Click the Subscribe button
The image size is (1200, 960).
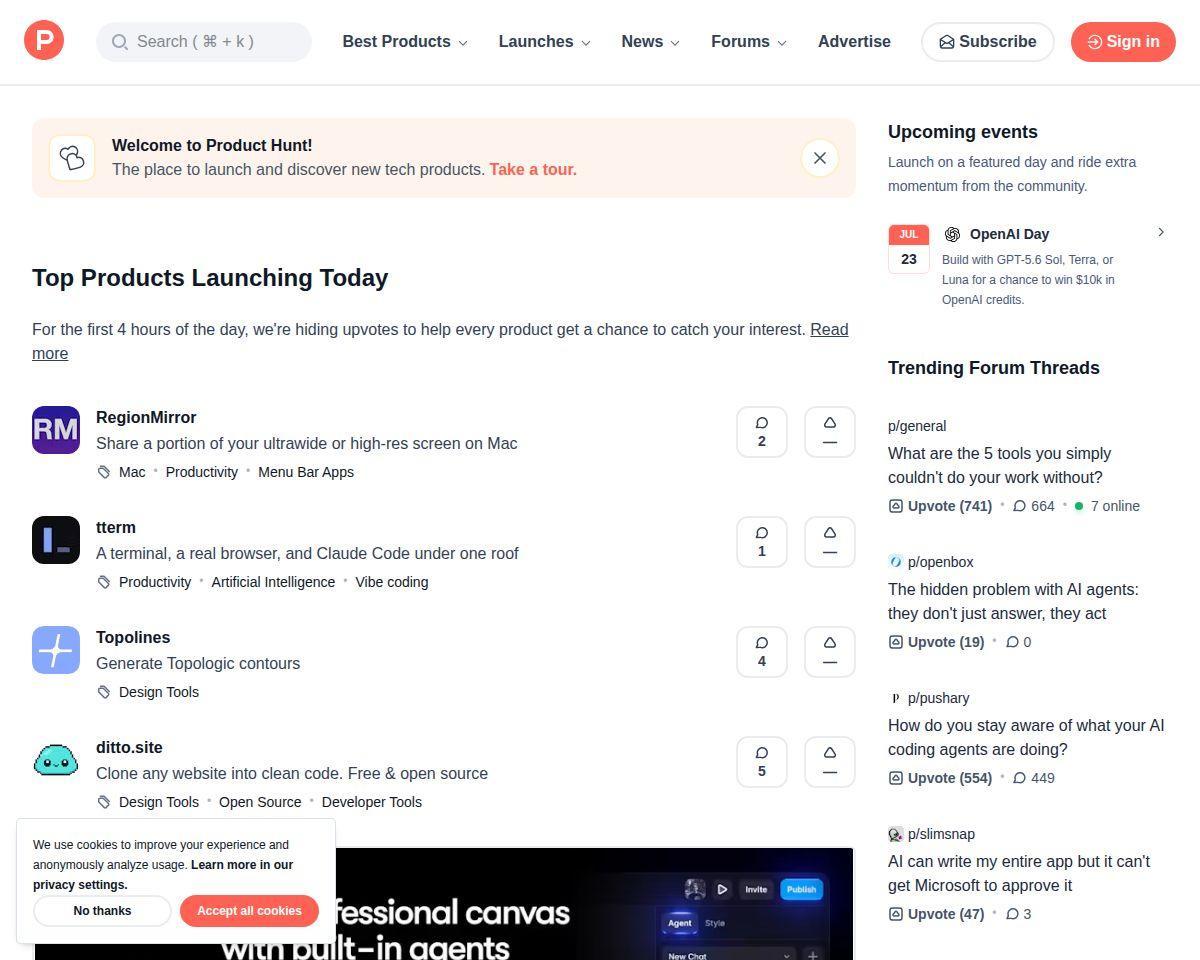(987, 42)
